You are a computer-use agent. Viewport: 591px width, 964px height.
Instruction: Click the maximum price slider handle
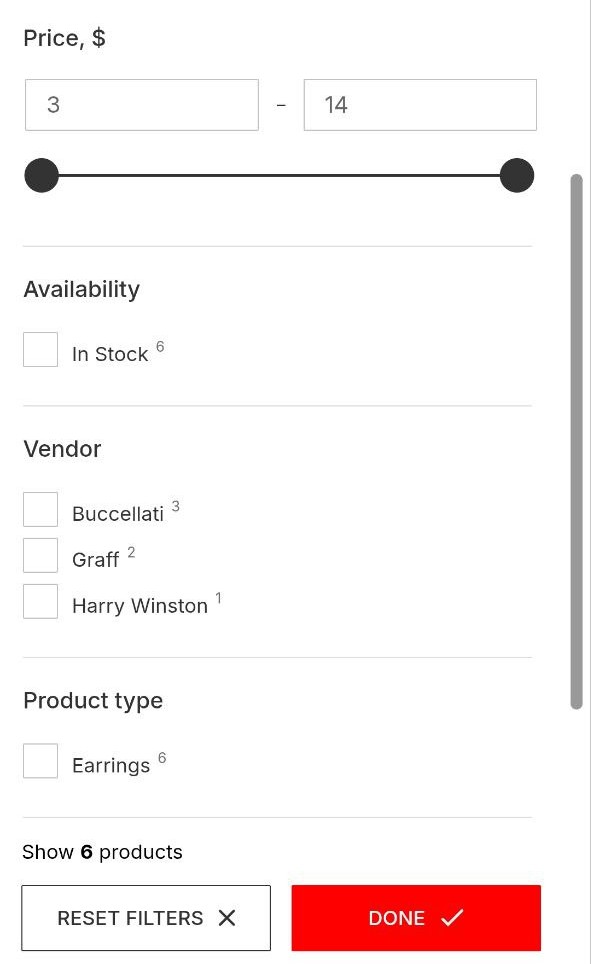pyautogui.click(x=516, y=175)
